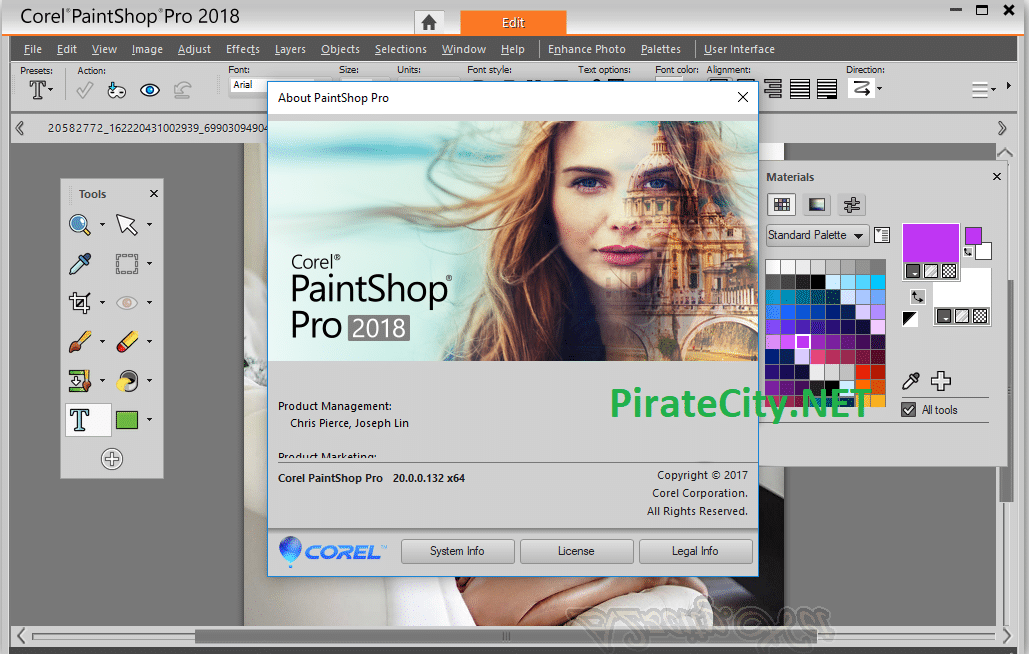Open the File menu
The height and width of the screenshot is (654, 1029).
click(33, 49)
